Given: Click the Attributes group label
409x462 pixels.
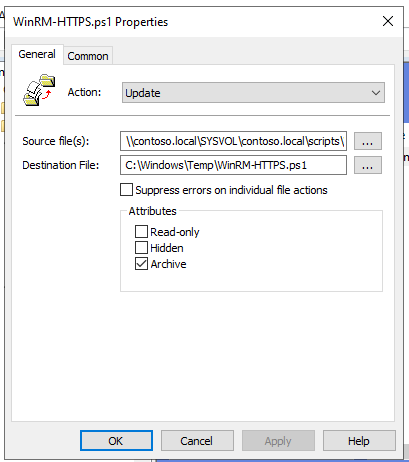Looking at the screenshot, I should (152, 211).
